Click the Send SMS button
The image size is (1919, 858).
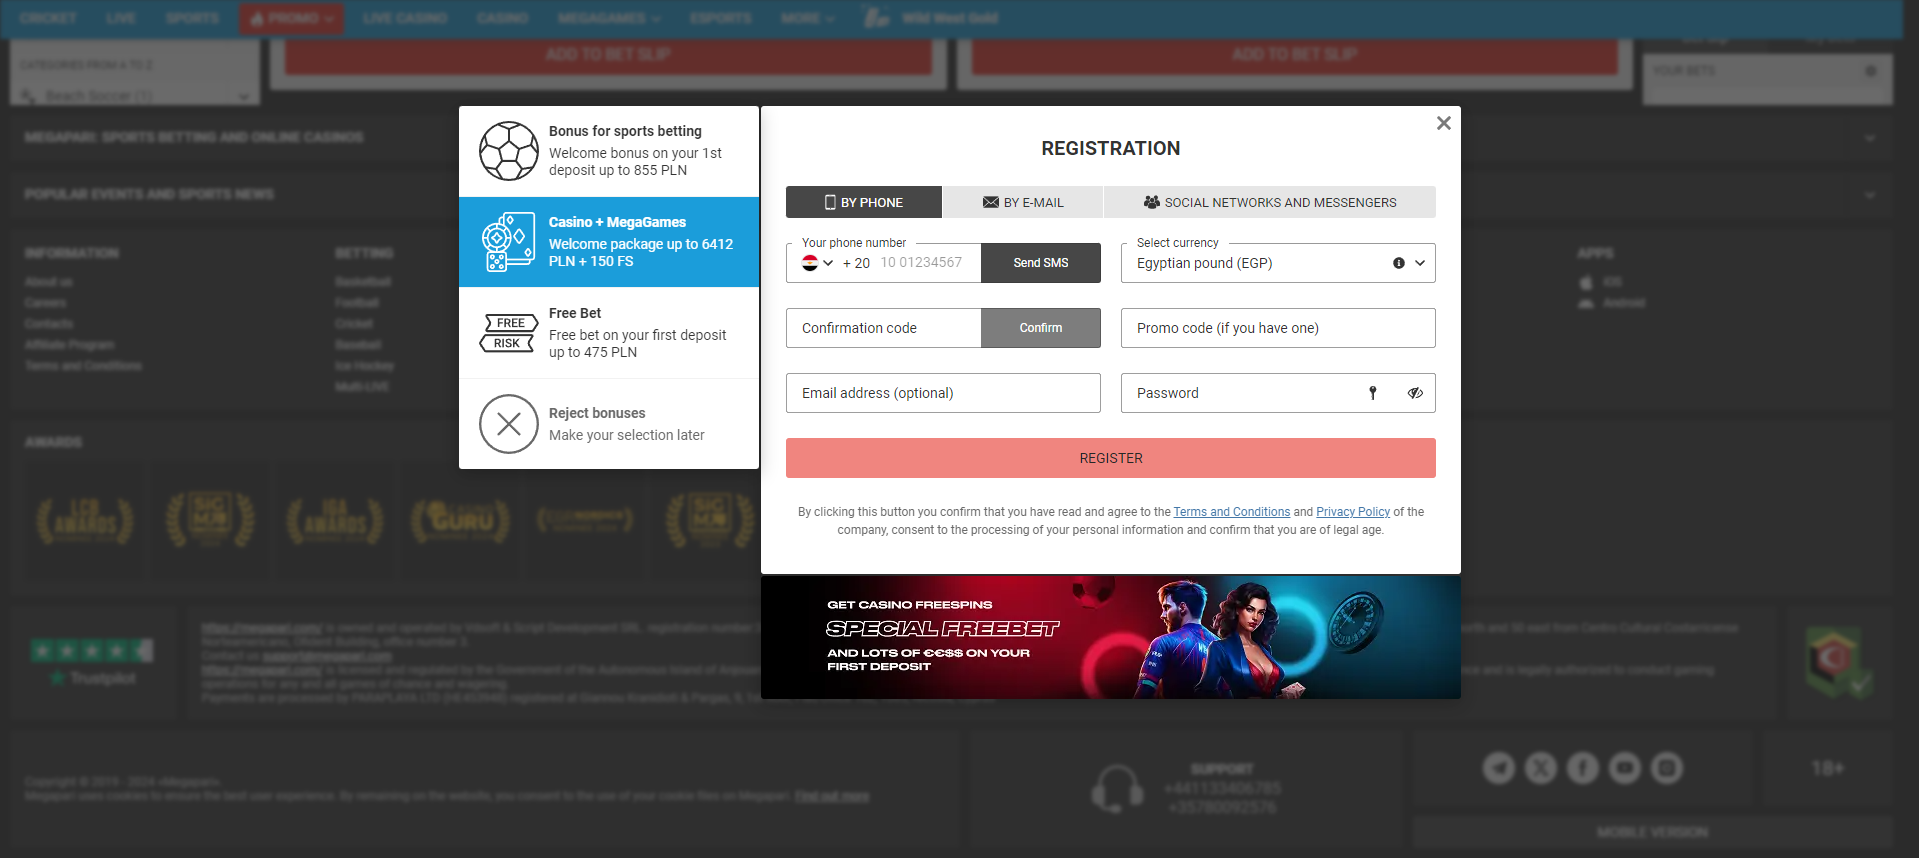pos(1041,263)
